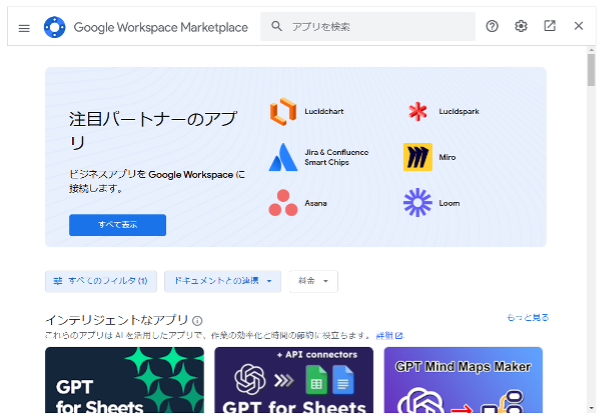This screenshot has width=604, height=420.
Task: Open the hamburger main menu
Action: tap(24, 28)
